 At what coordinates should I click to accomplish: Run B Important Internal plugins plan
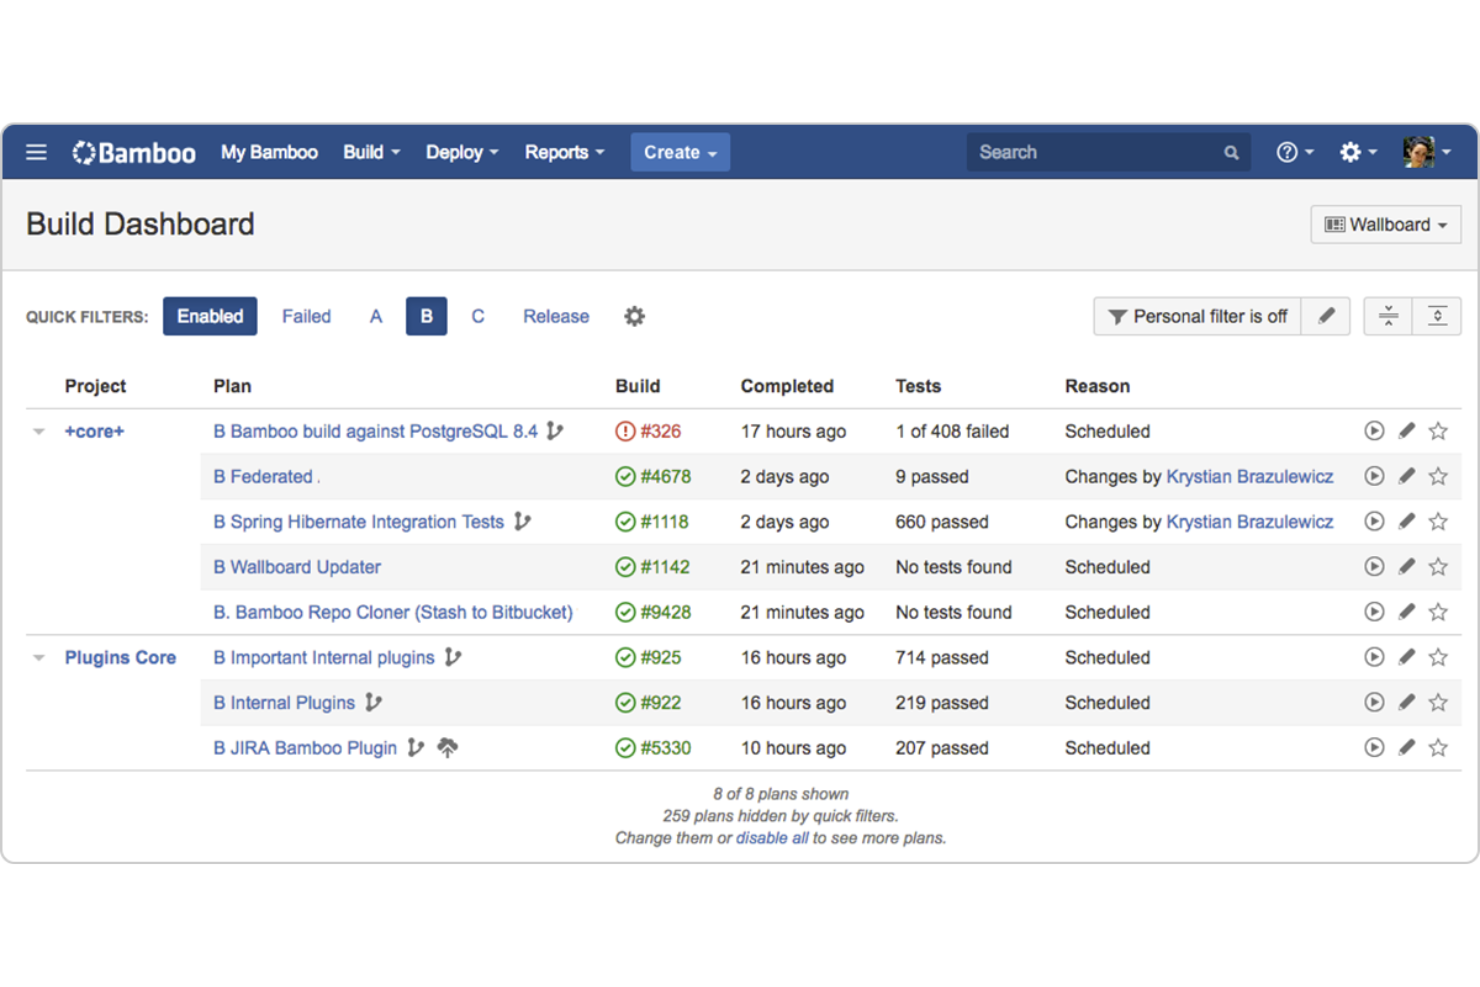(1374, 657)
